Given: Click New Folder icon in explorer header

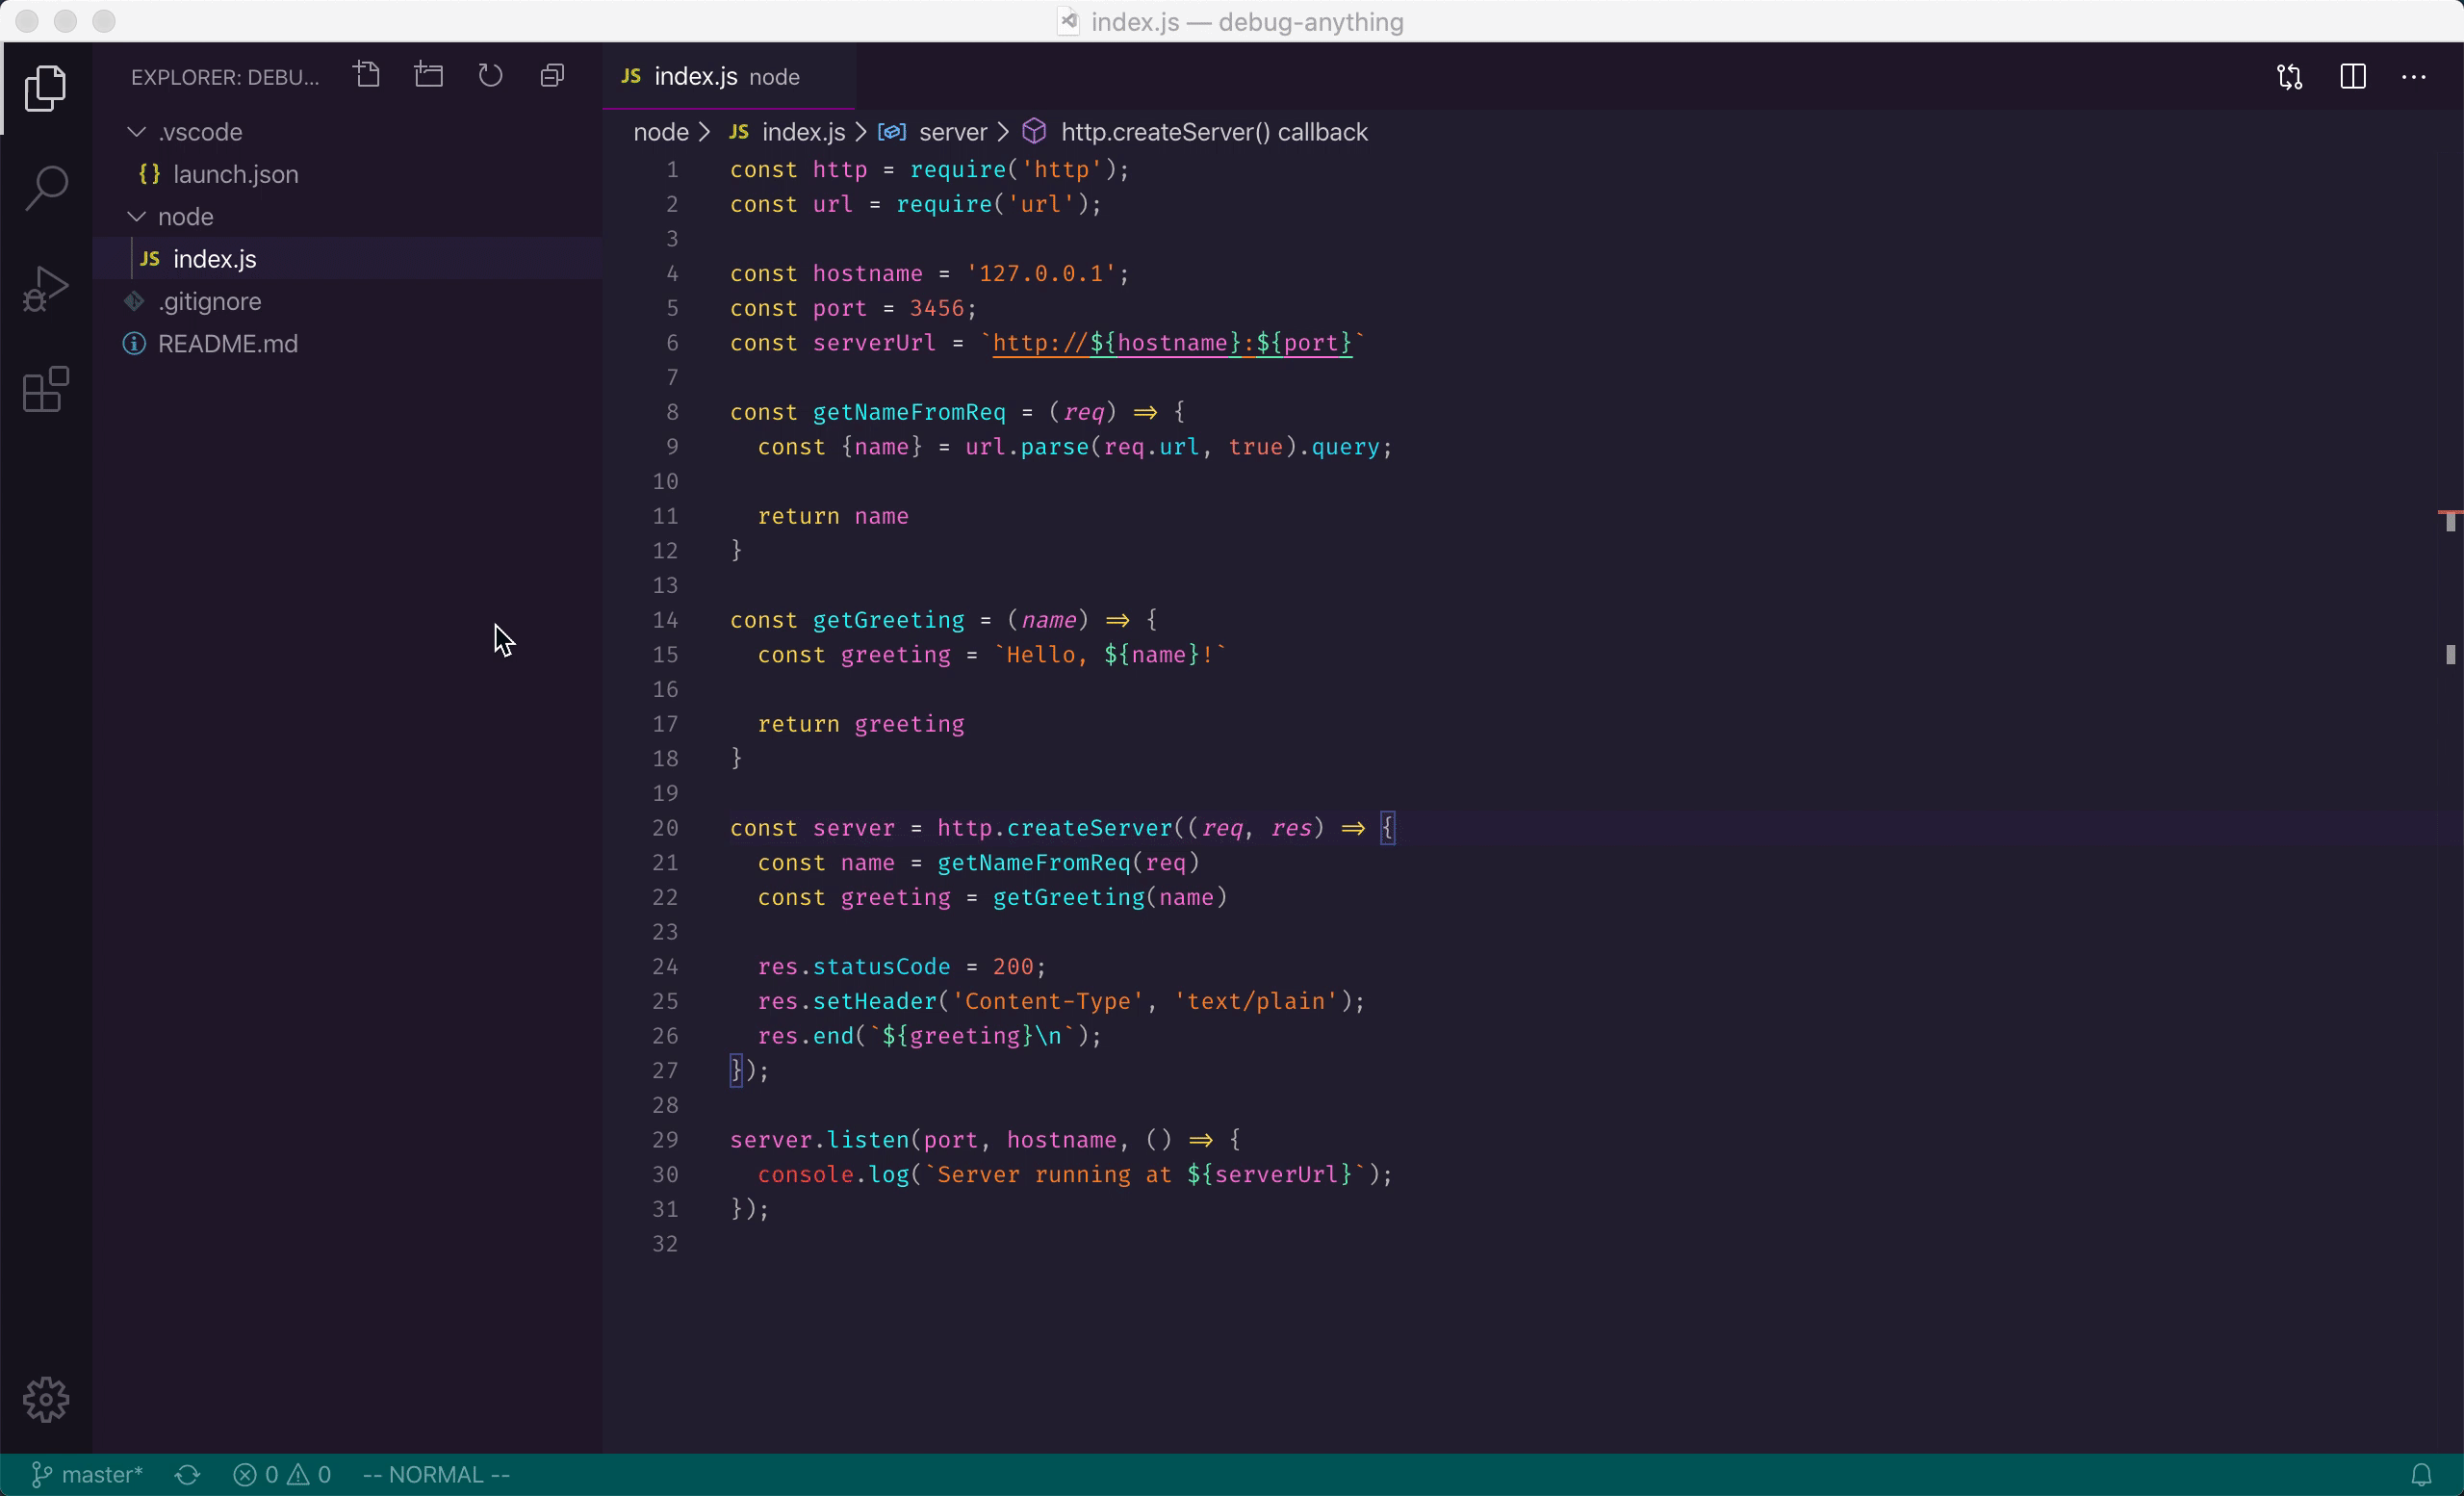Looking at the screenshot, I should point(429,76).
